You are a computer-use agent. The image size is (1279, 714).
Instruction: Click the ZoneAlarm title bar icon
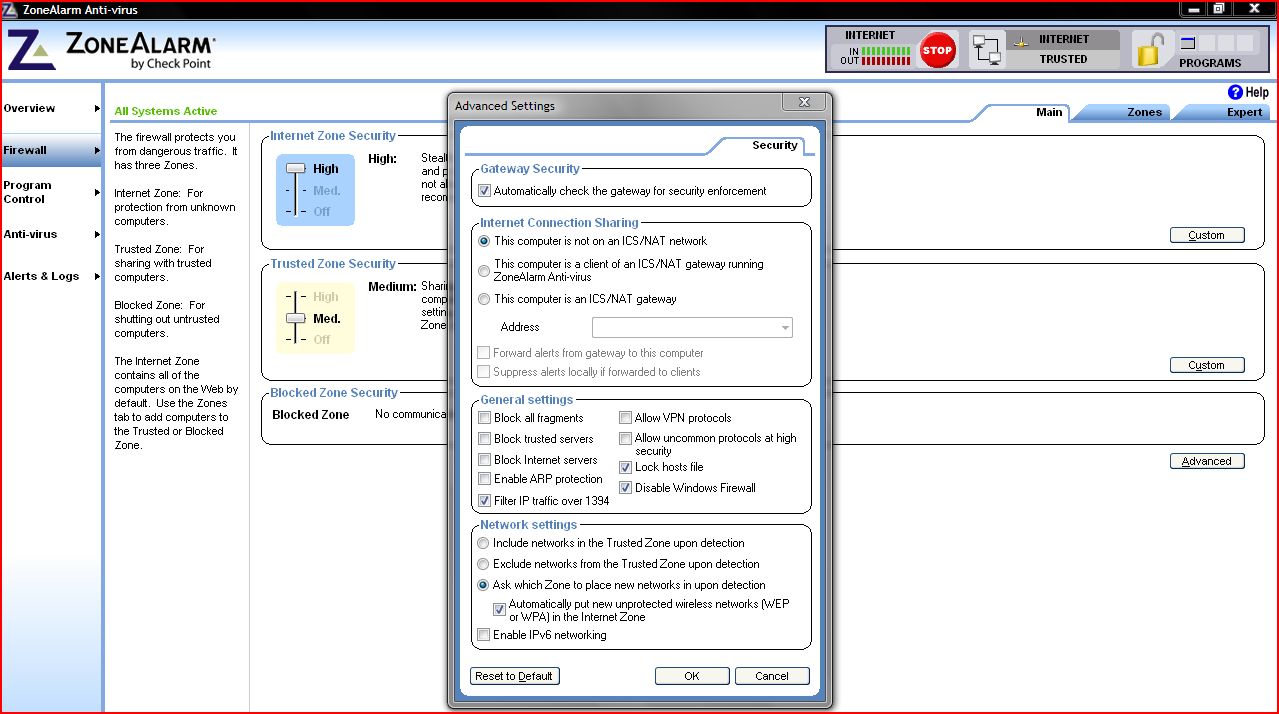[9, 9]
